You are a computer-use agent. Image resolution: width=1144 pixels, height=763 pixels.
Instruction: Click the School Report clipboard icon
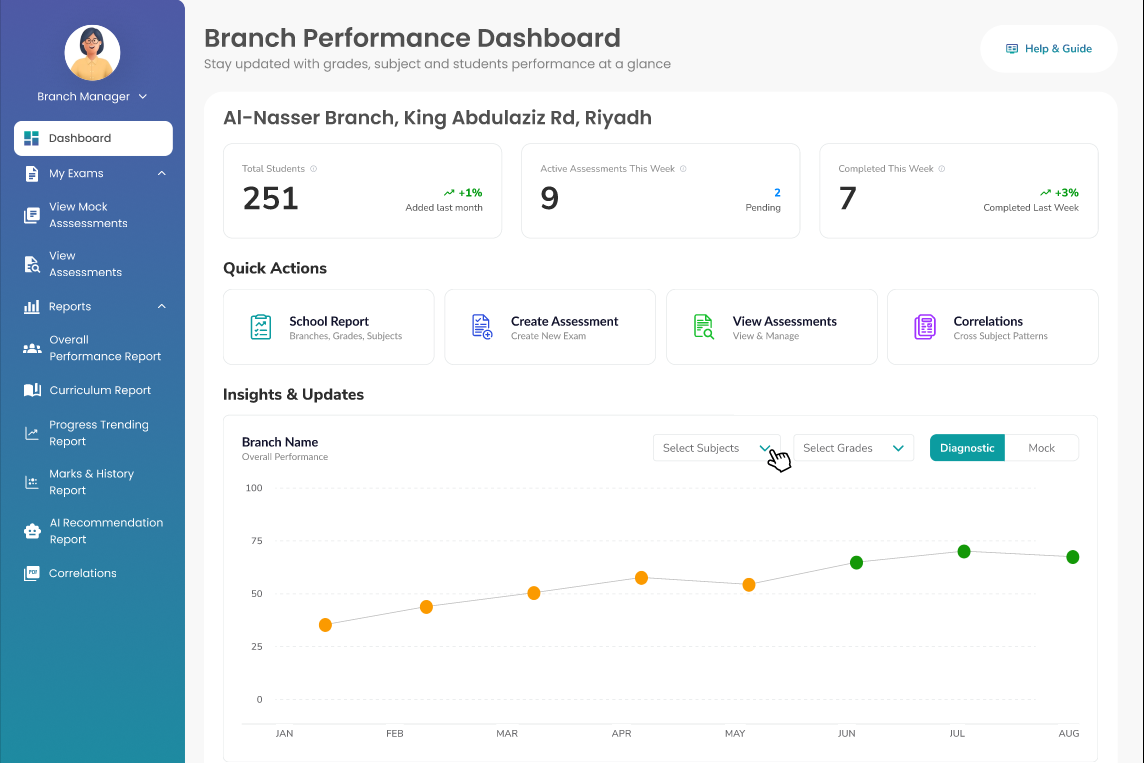click(x=261, y=327)
